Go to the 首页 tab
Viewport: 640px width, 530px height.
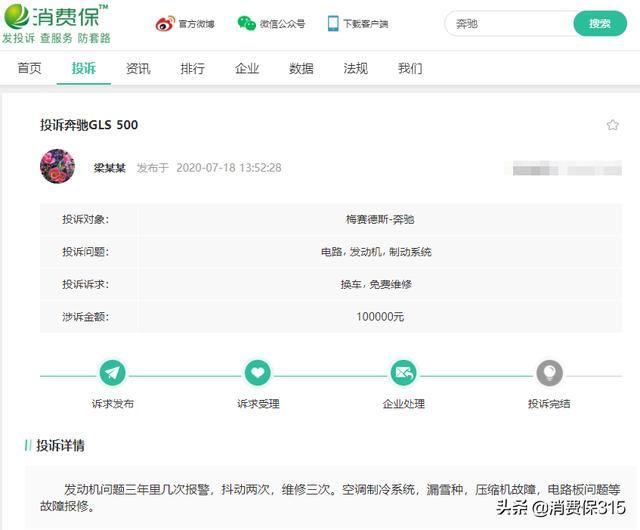(x=29, y=68)
